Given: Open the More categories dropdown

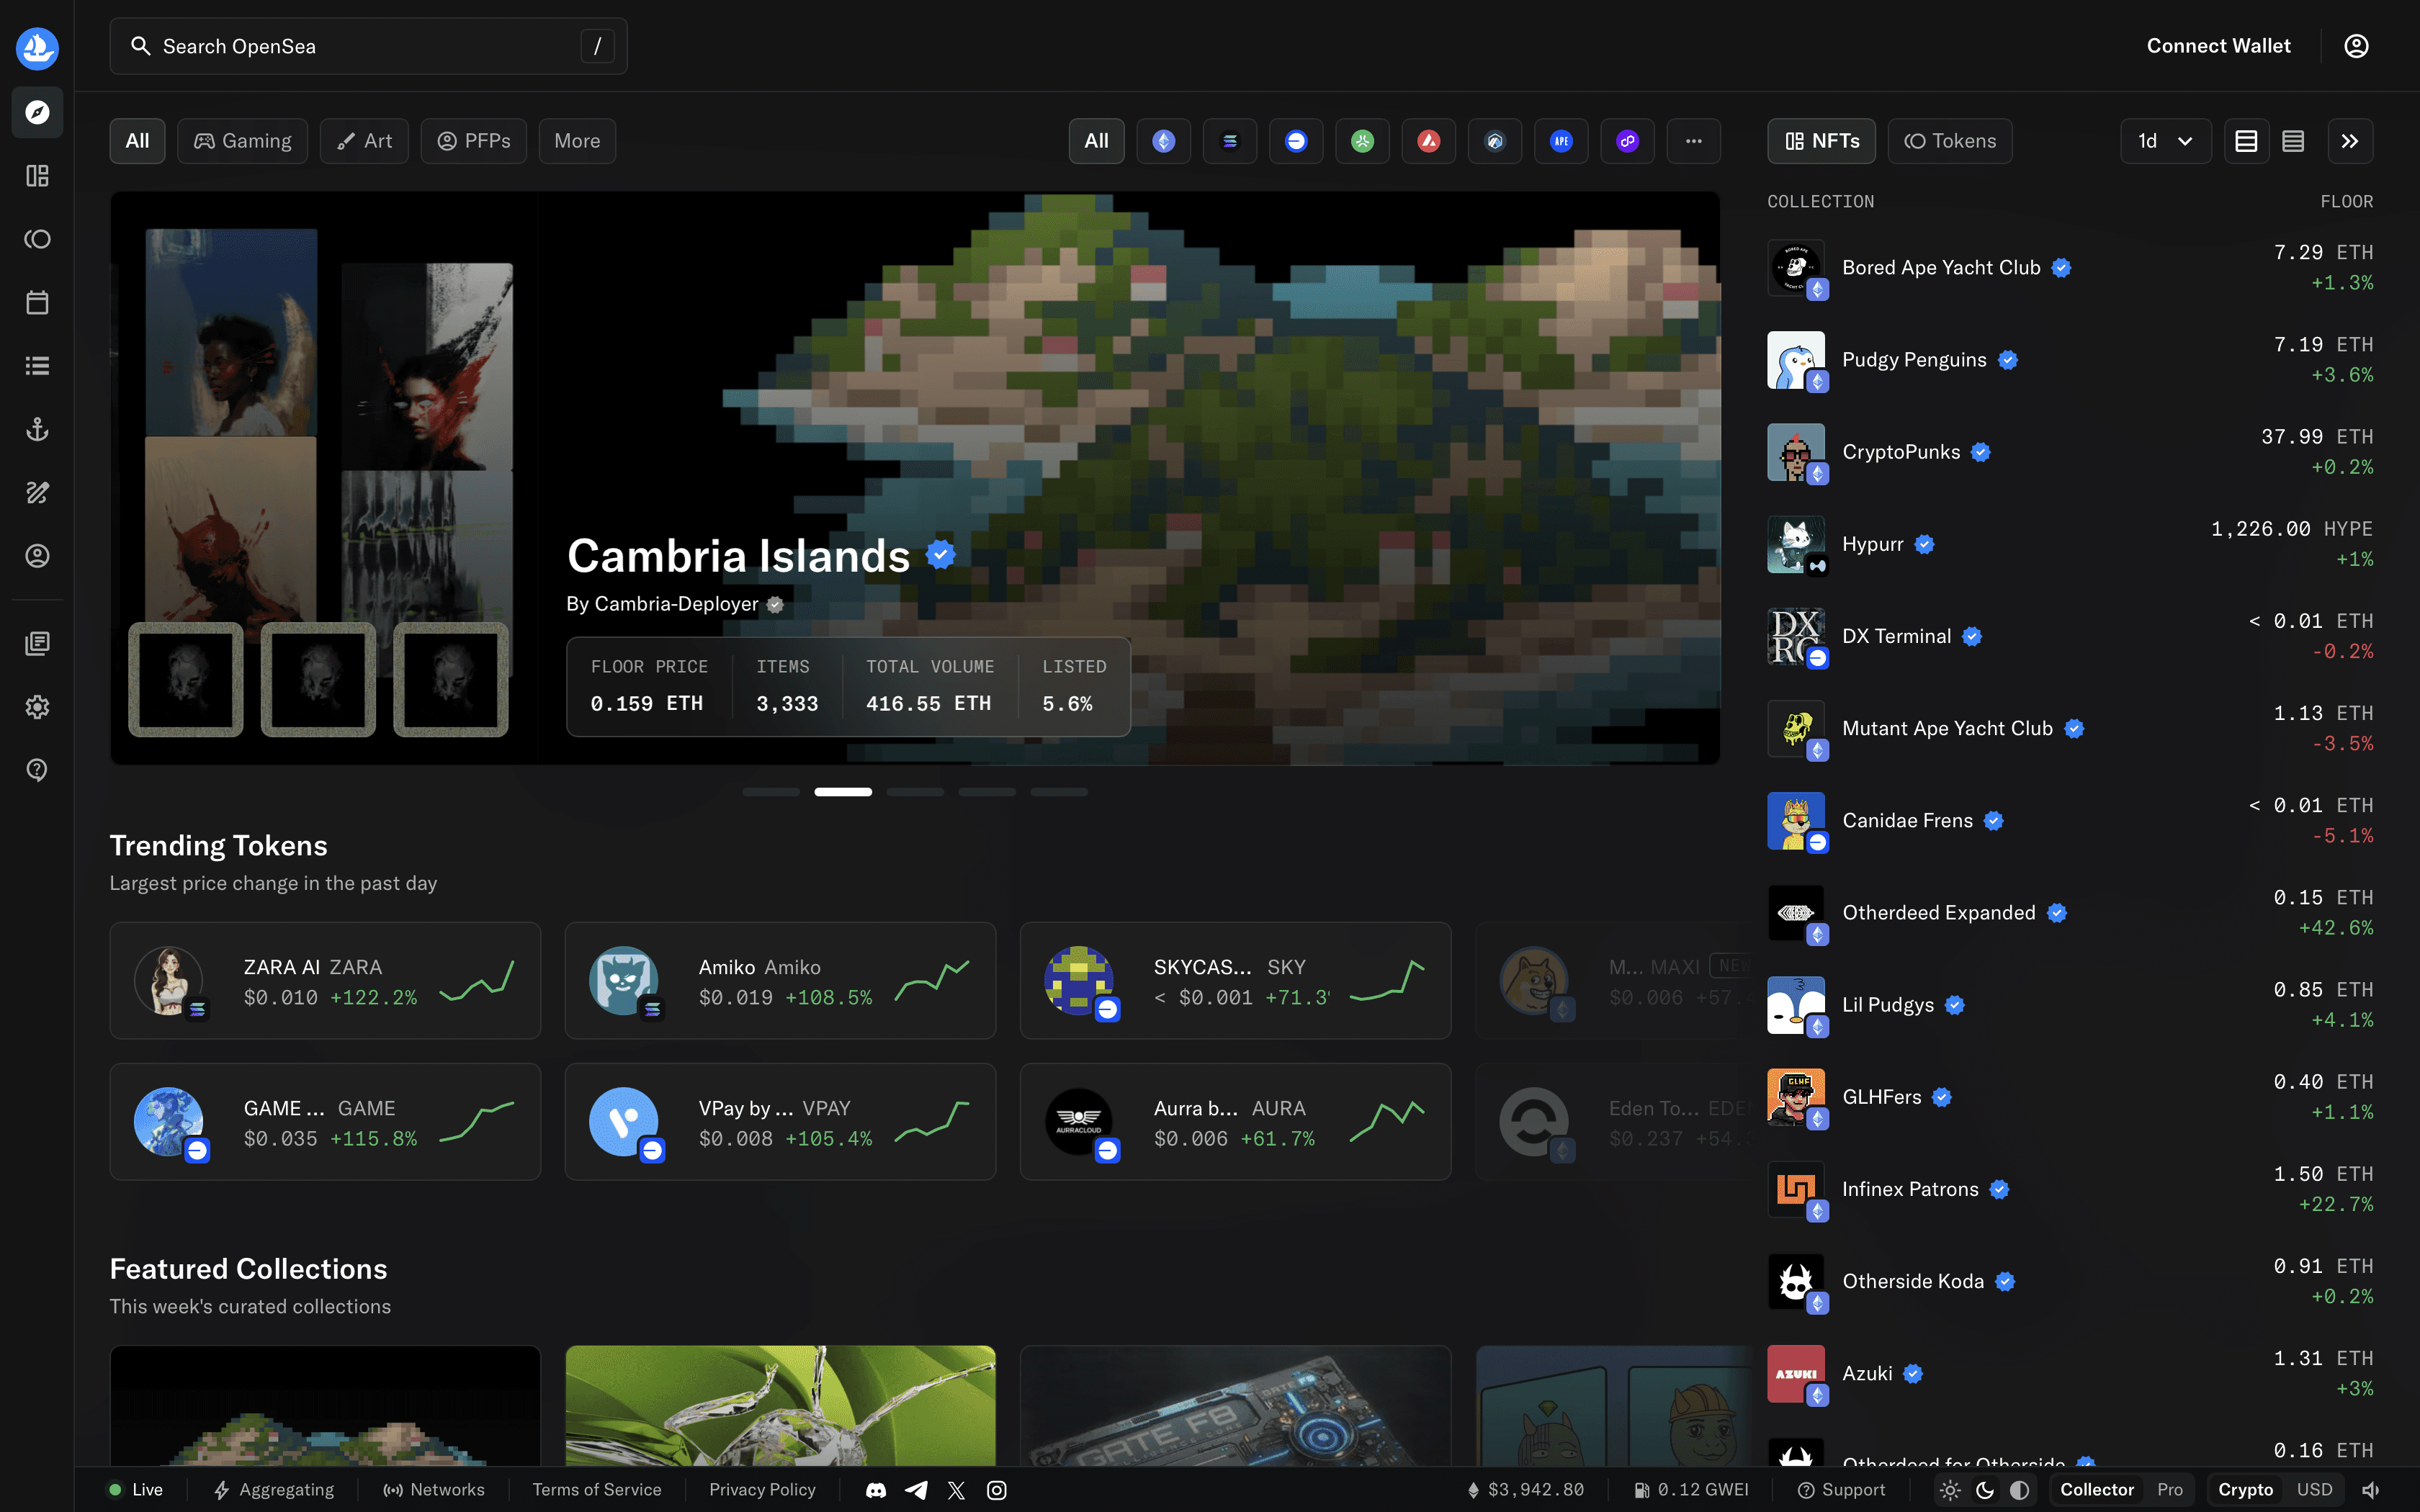Looking at the screenshot, I should [x=577, y=141].
